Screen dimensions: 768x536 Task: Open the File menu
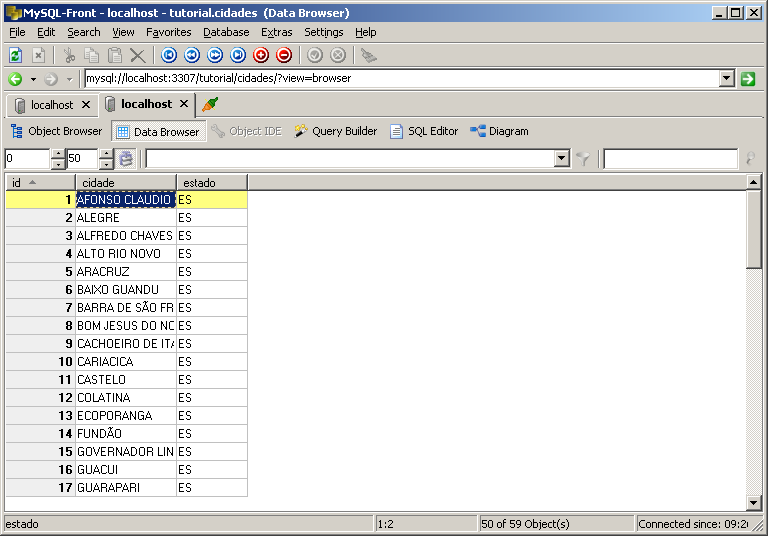(x=17, y=32)
